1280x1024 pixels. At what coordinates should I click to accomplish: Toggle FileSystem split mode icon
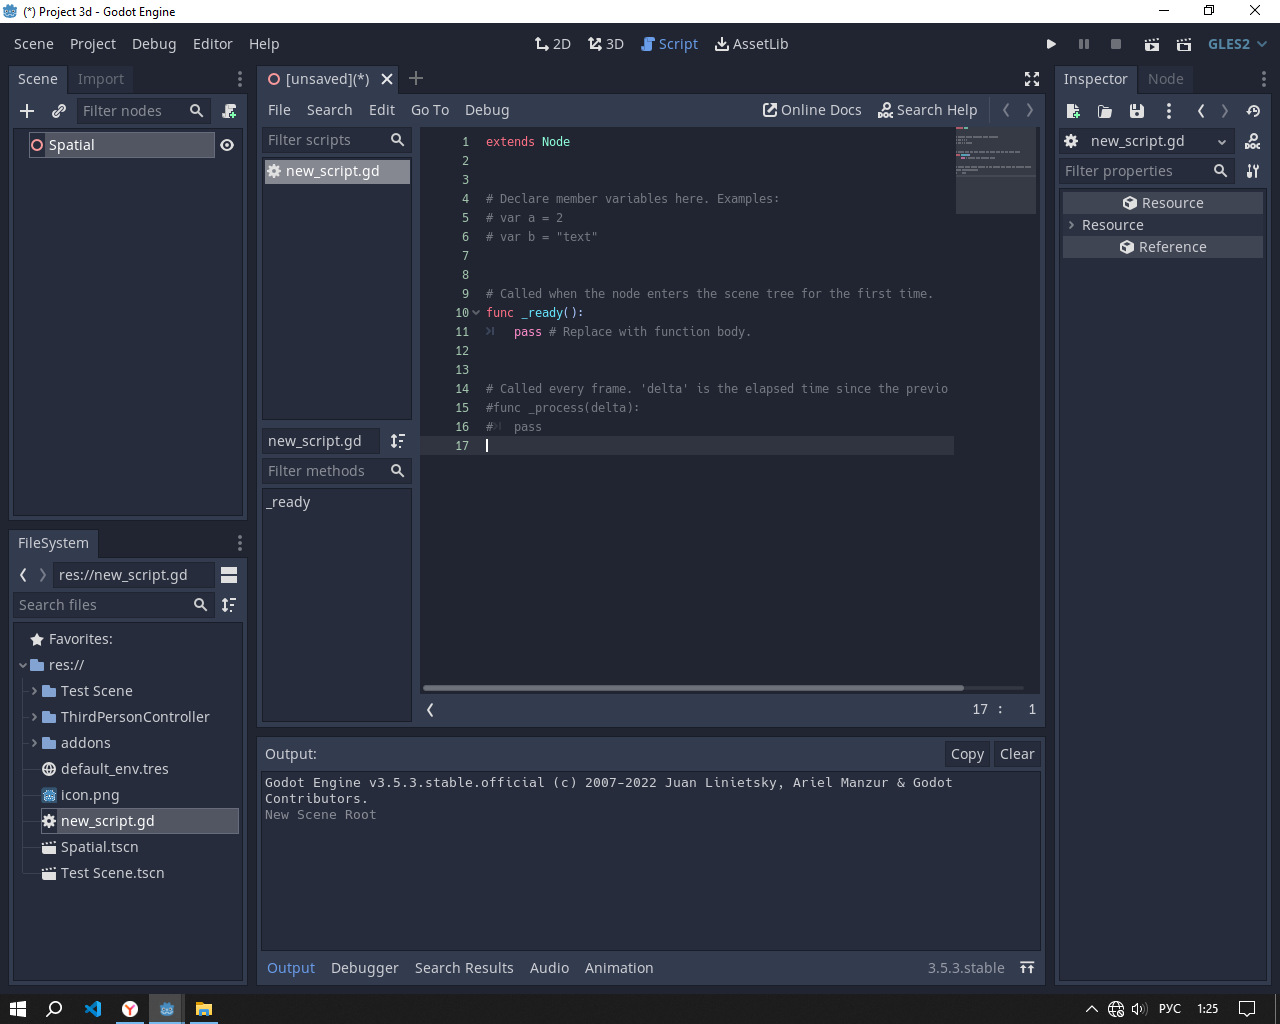pyautogui.click(x=229, y=575)
